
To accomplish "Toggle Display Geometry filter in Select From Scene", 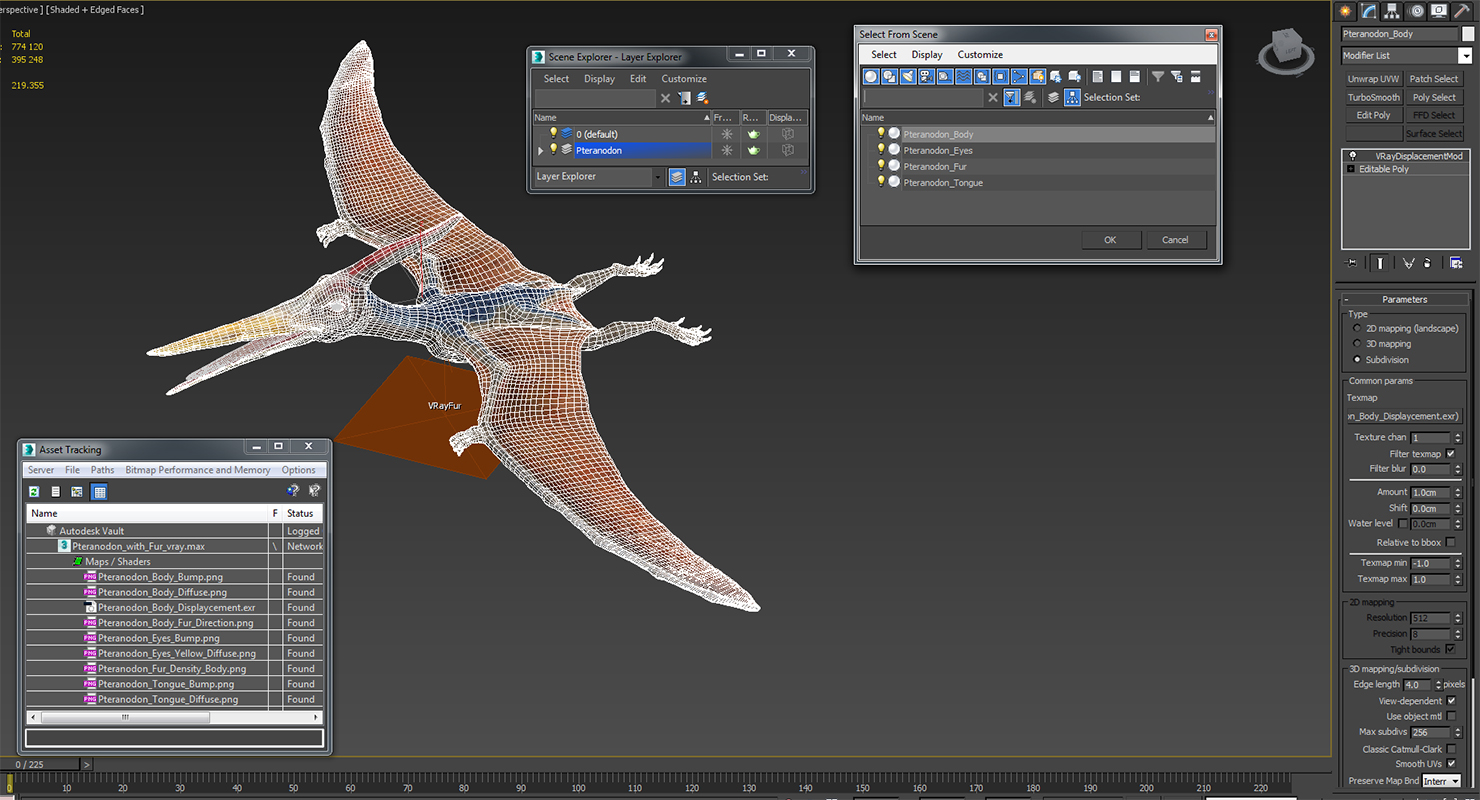I will [x=871, y=76].
